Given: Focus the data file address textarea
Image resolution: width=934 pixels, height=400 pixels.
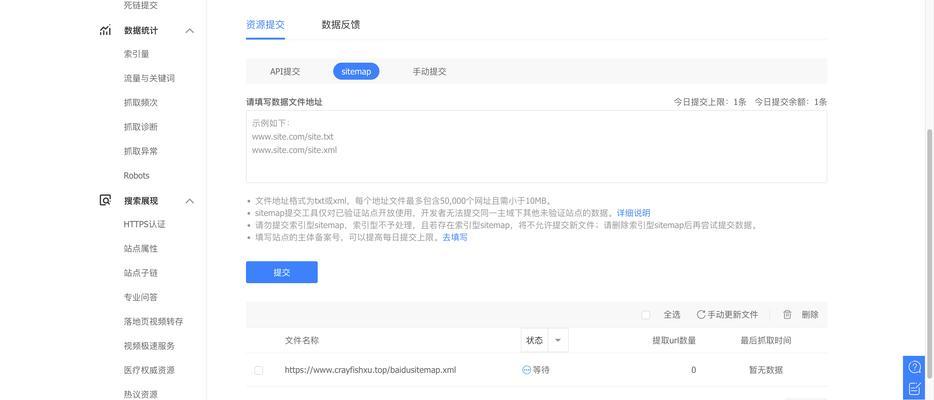Looking at the screenshot, I should pyautogui.click(x=536, y=146).
